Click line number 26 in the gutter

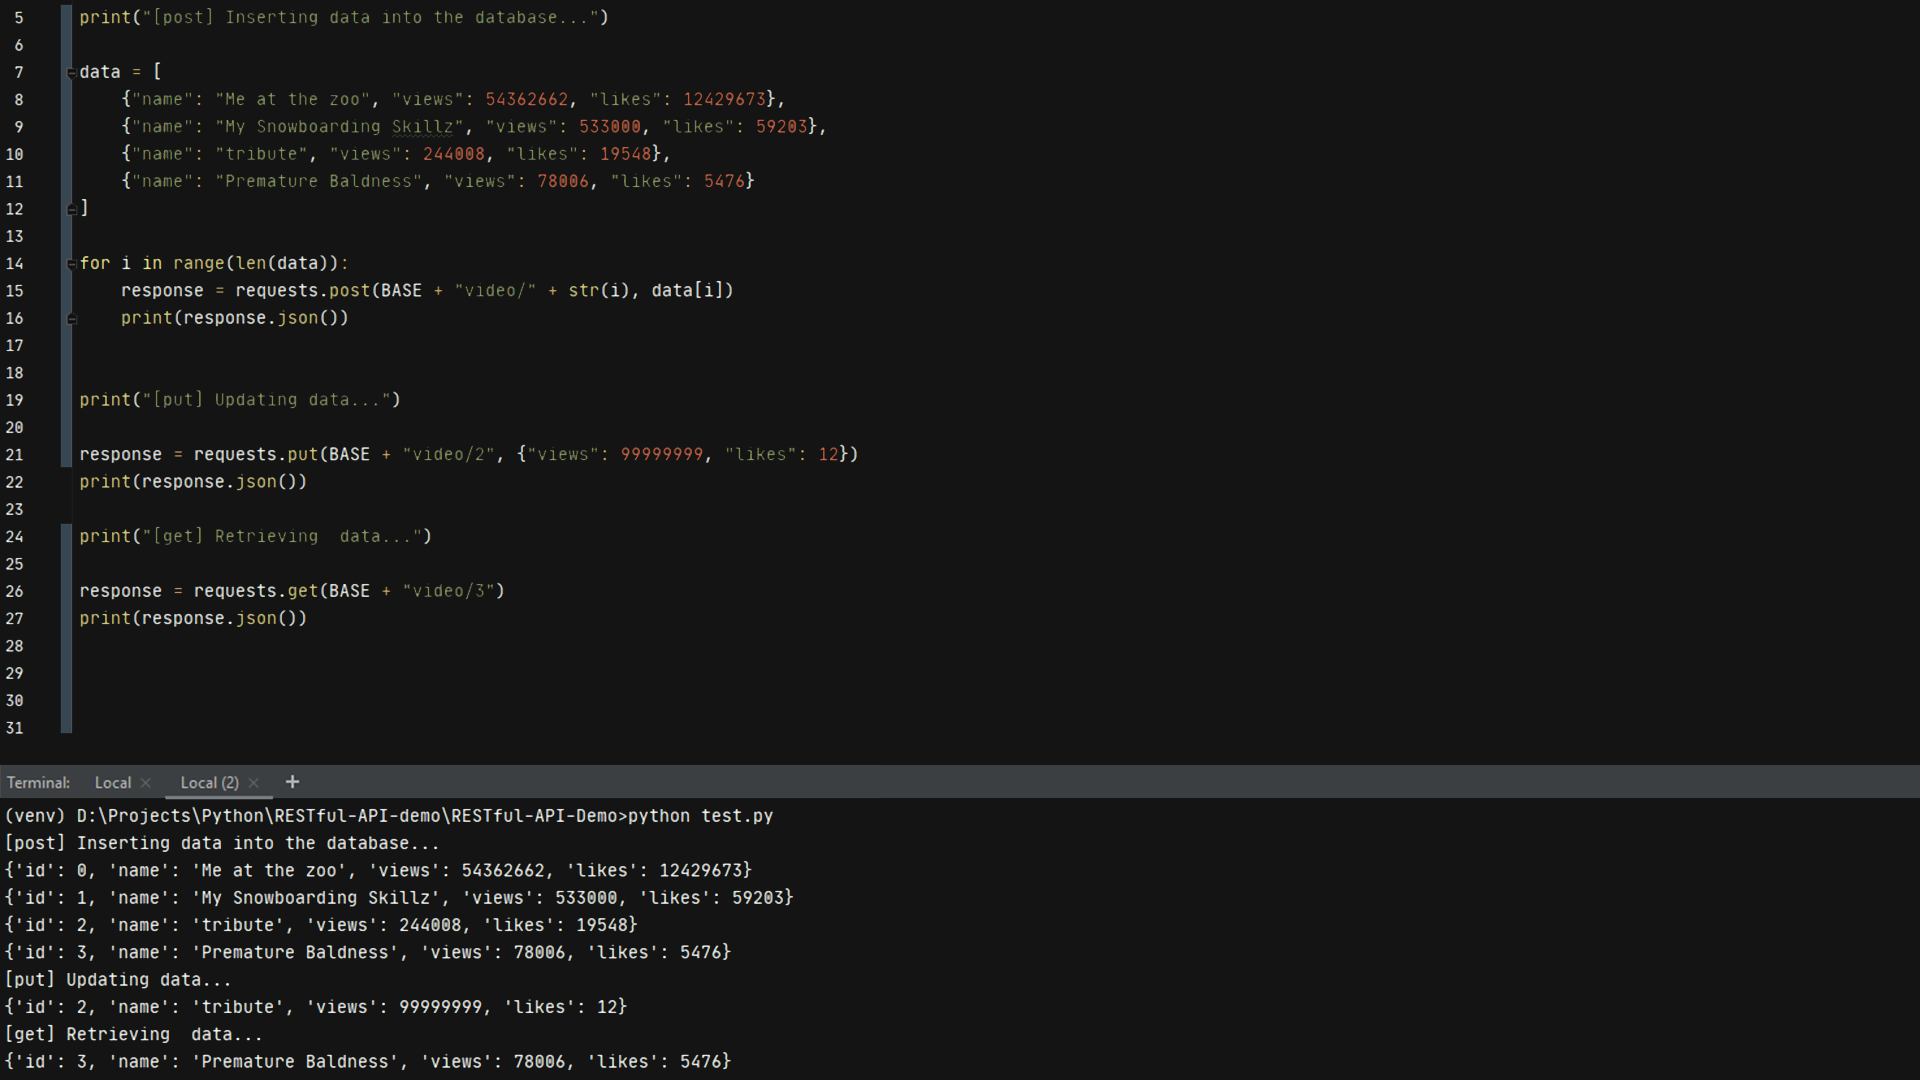pos(14,591)
